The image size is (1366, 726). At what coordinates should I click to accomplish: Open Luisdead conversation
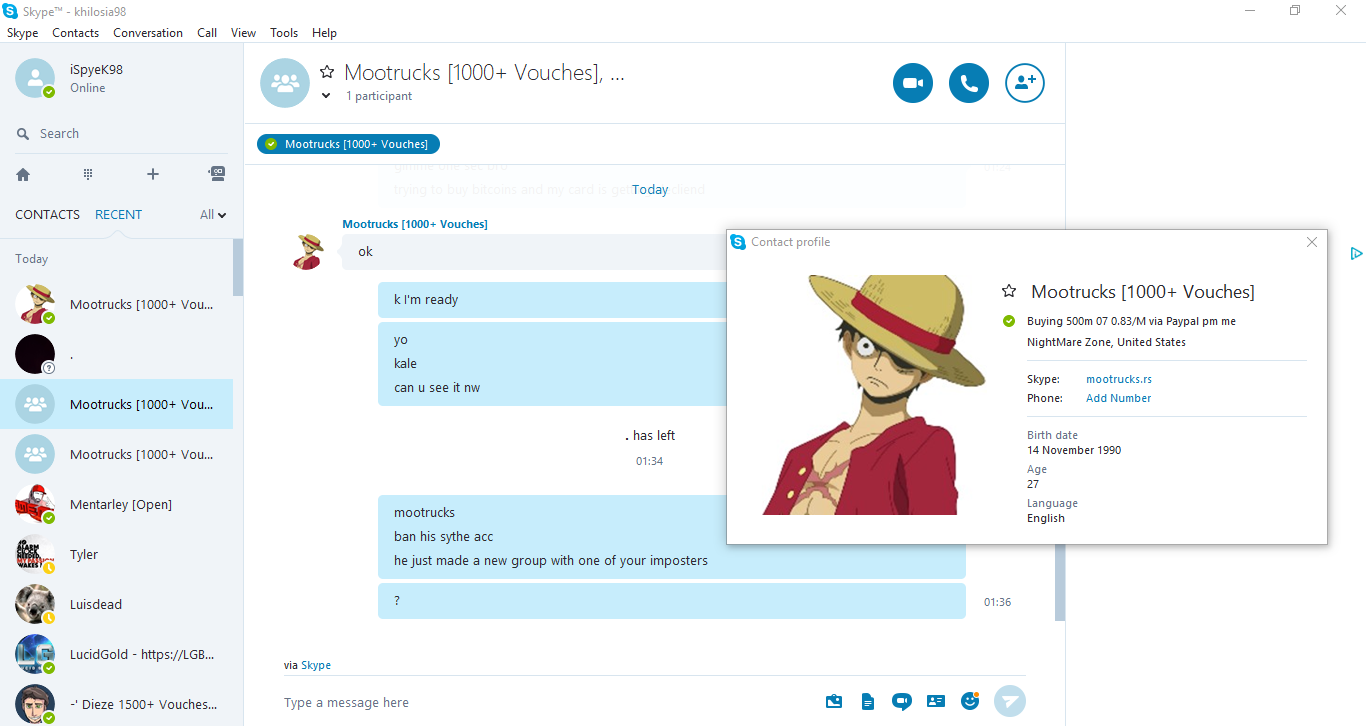[x=116, y=604]
